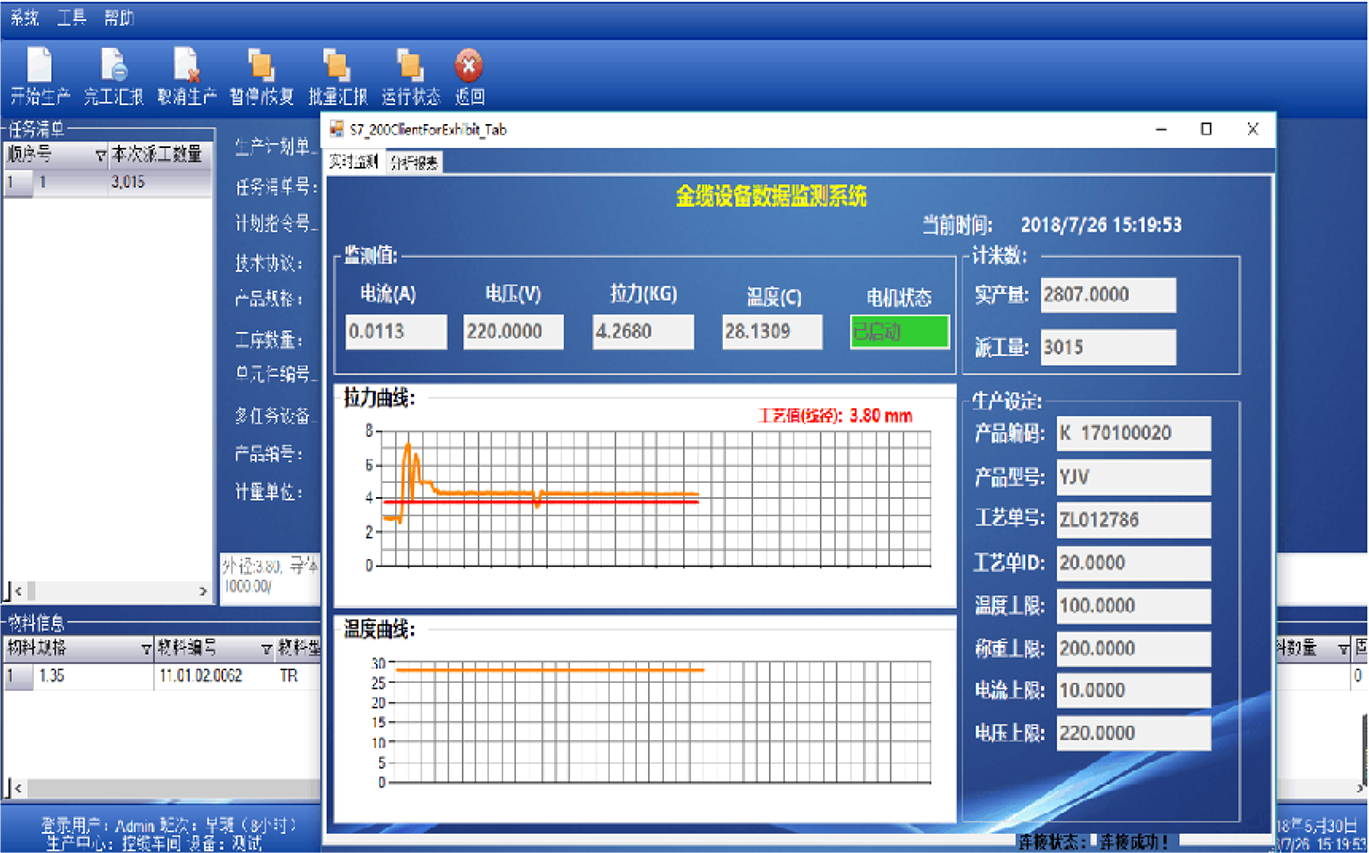
Task: Click the S7_200ClientForExhibit_Tab window title icon
Action: [x=337, y=129]
